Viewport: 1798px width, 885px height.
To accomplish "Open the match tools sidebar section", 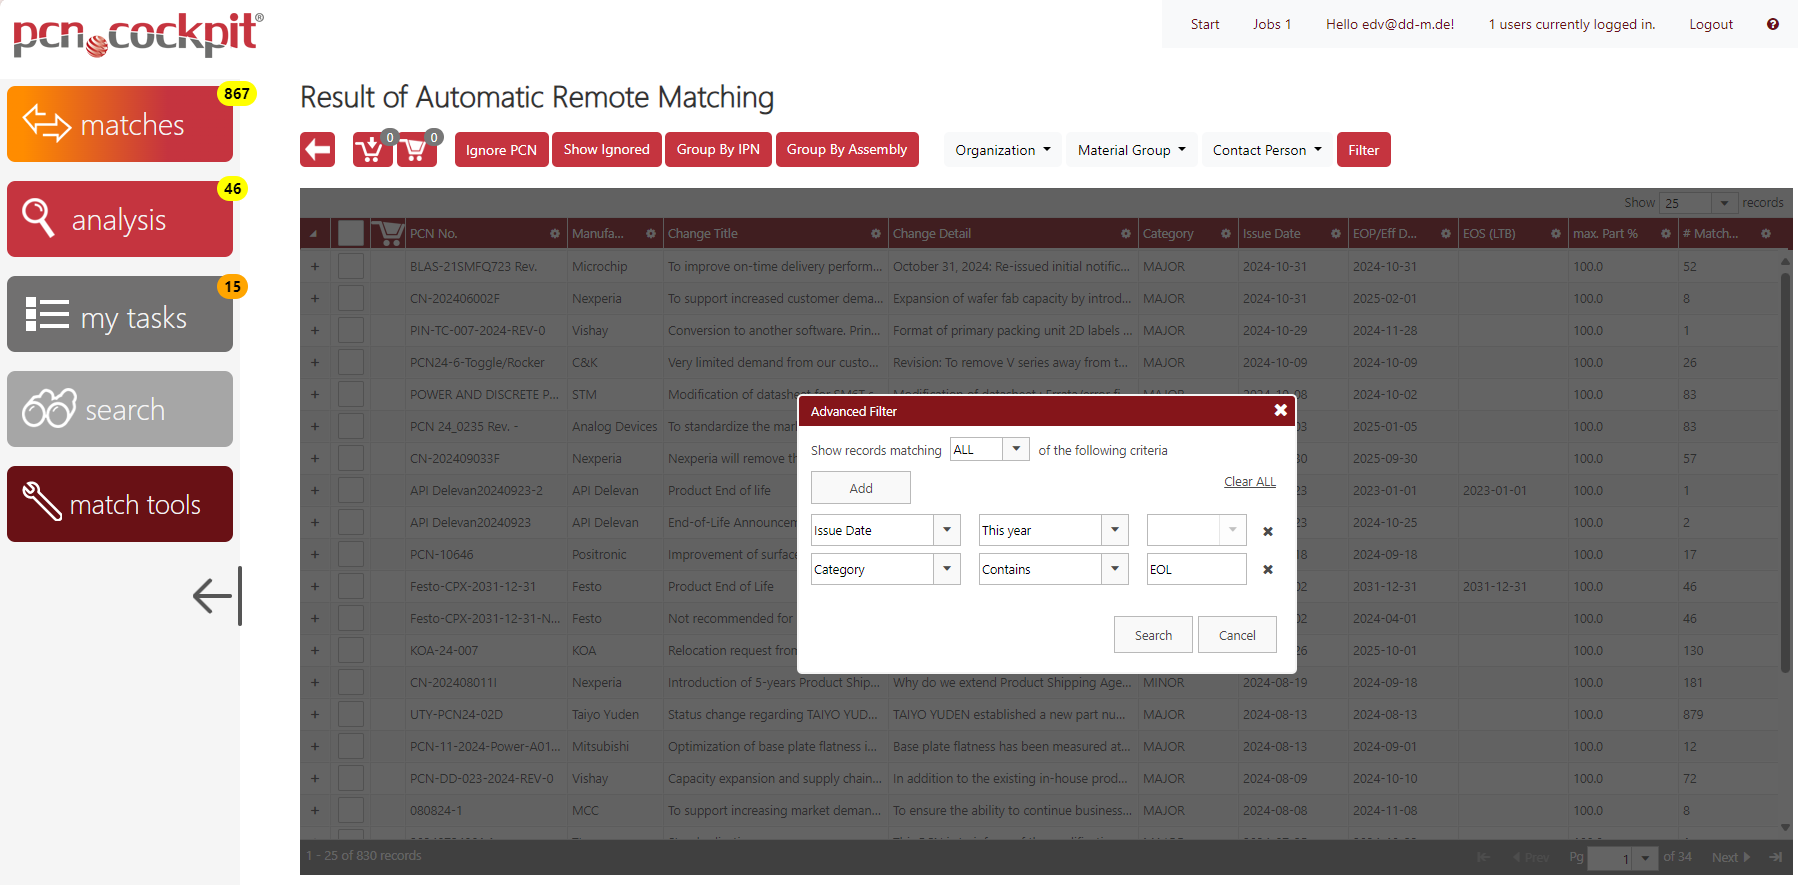I will pyautogui.click(x=120, y=504).
